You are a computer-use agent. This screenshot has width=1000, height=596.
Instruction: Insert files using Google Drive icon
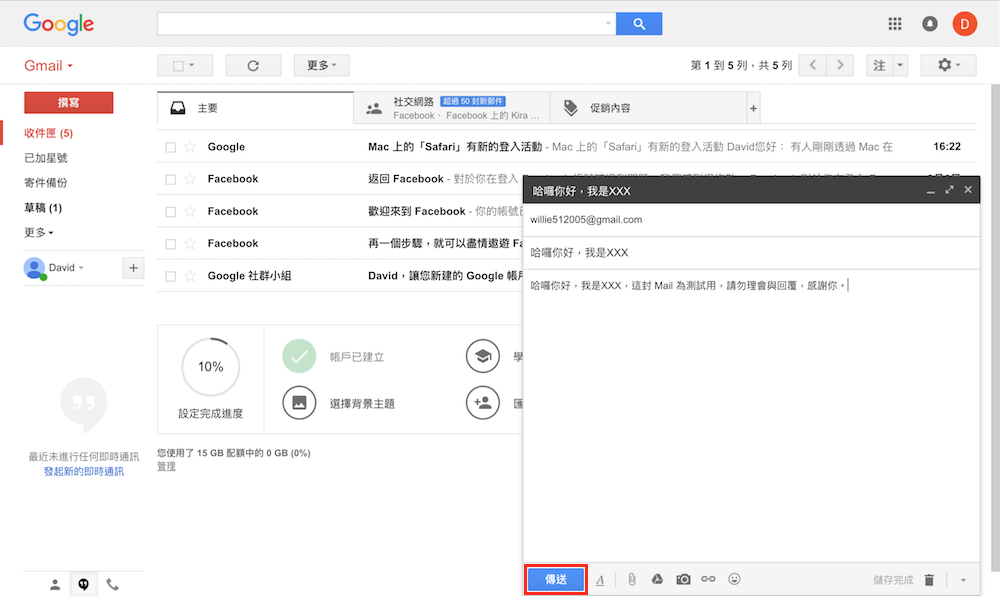[x=658, y=579]
